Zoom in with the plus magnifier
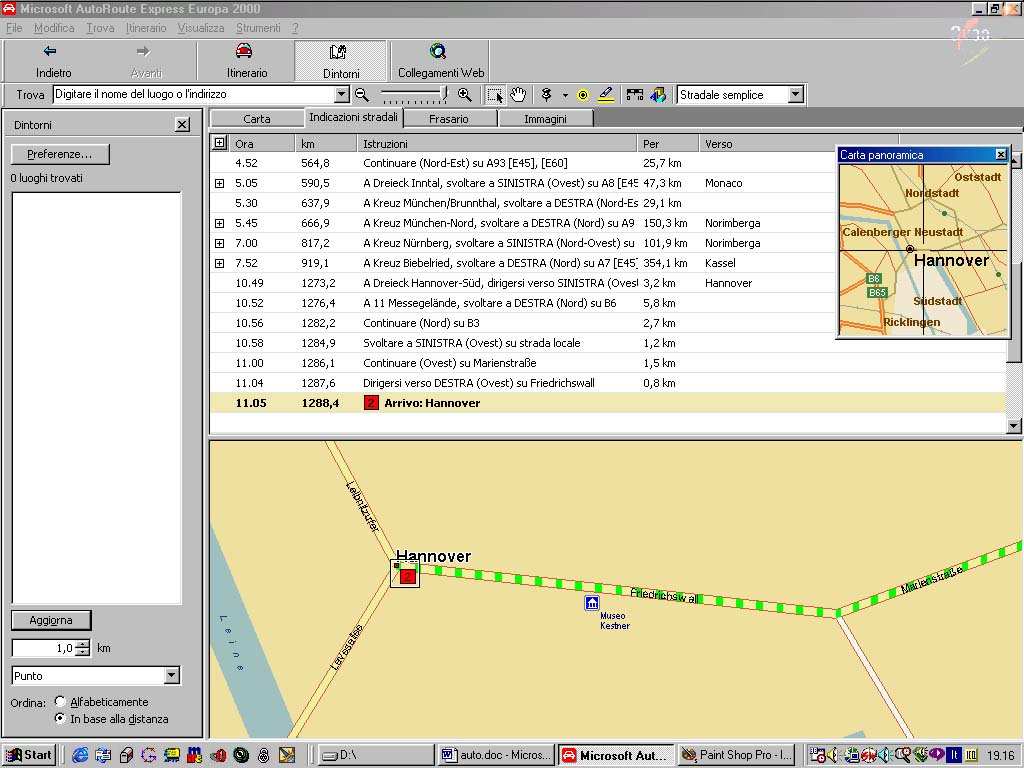Screen dimensions: 1024x768 (464, 95)
